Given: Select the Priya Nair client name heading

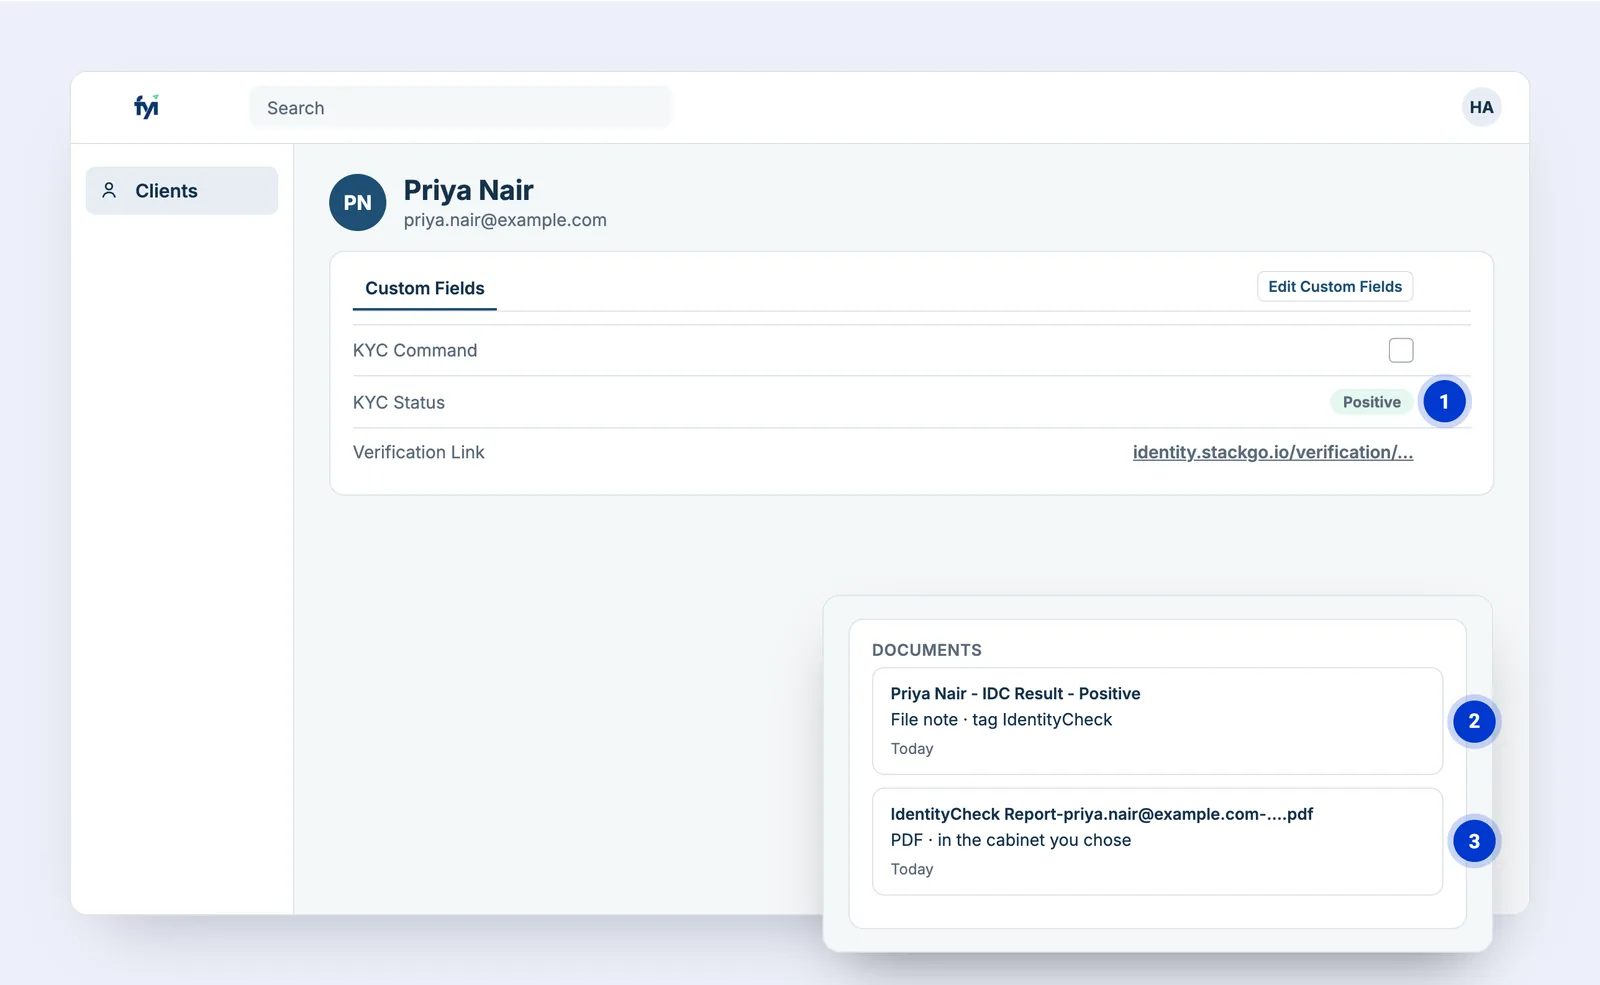Looking at the screenshot, I should [468, 190].
